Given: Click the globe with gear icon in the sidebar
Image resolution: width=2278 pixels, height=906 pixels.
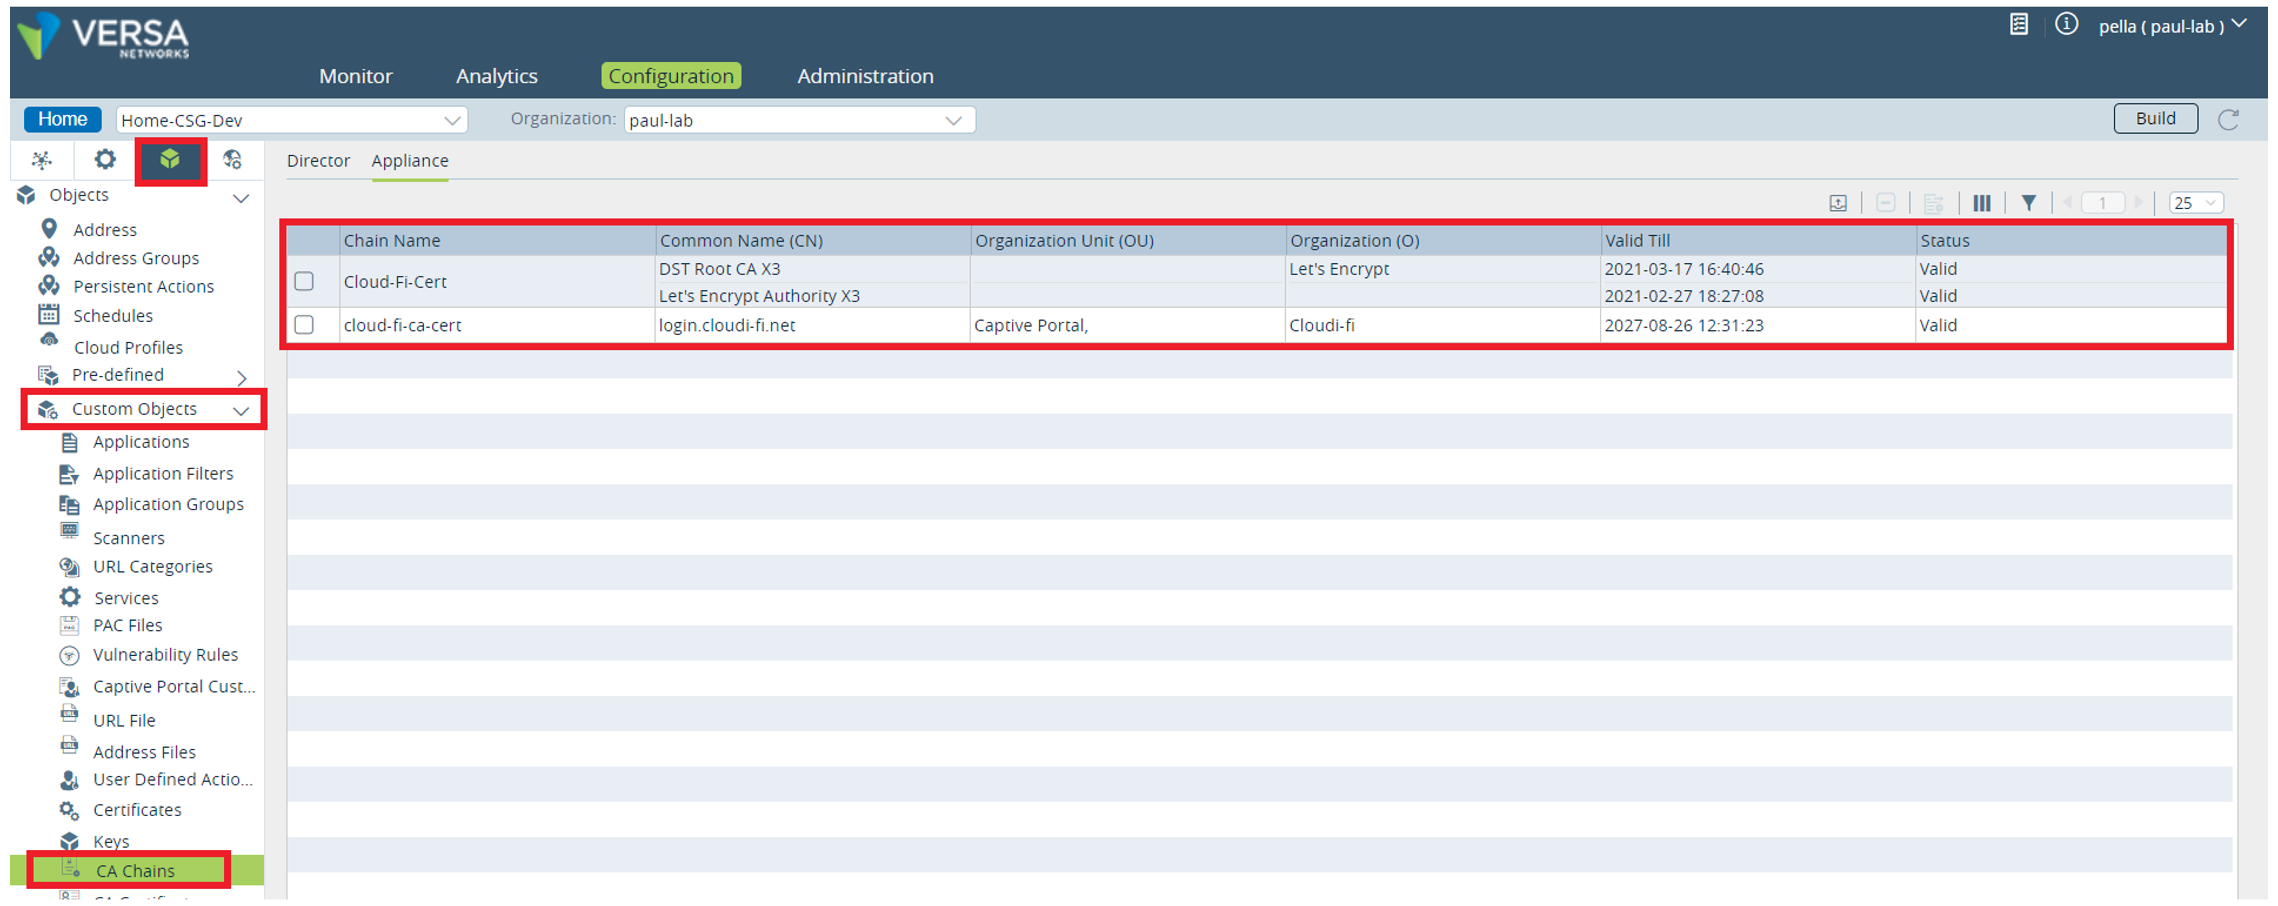Looking at the screenshot, I should click(x=236, y=160).
